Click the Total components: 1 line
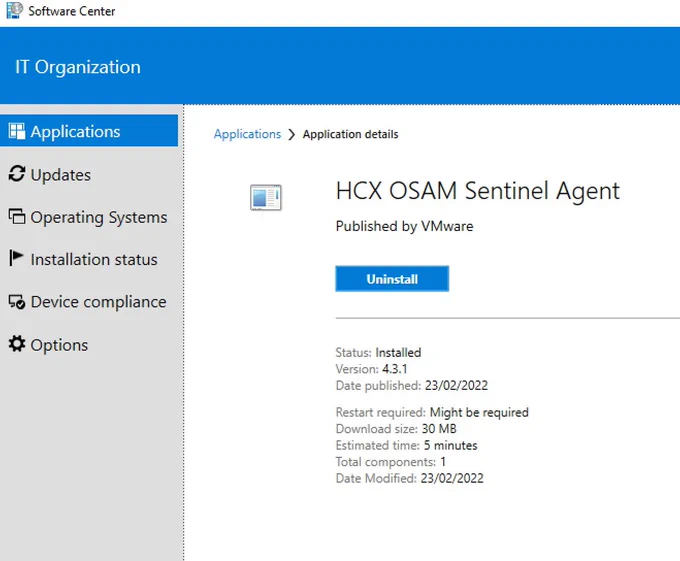The height and width of the screenshot is (561, 680). [x=391, y=462]
